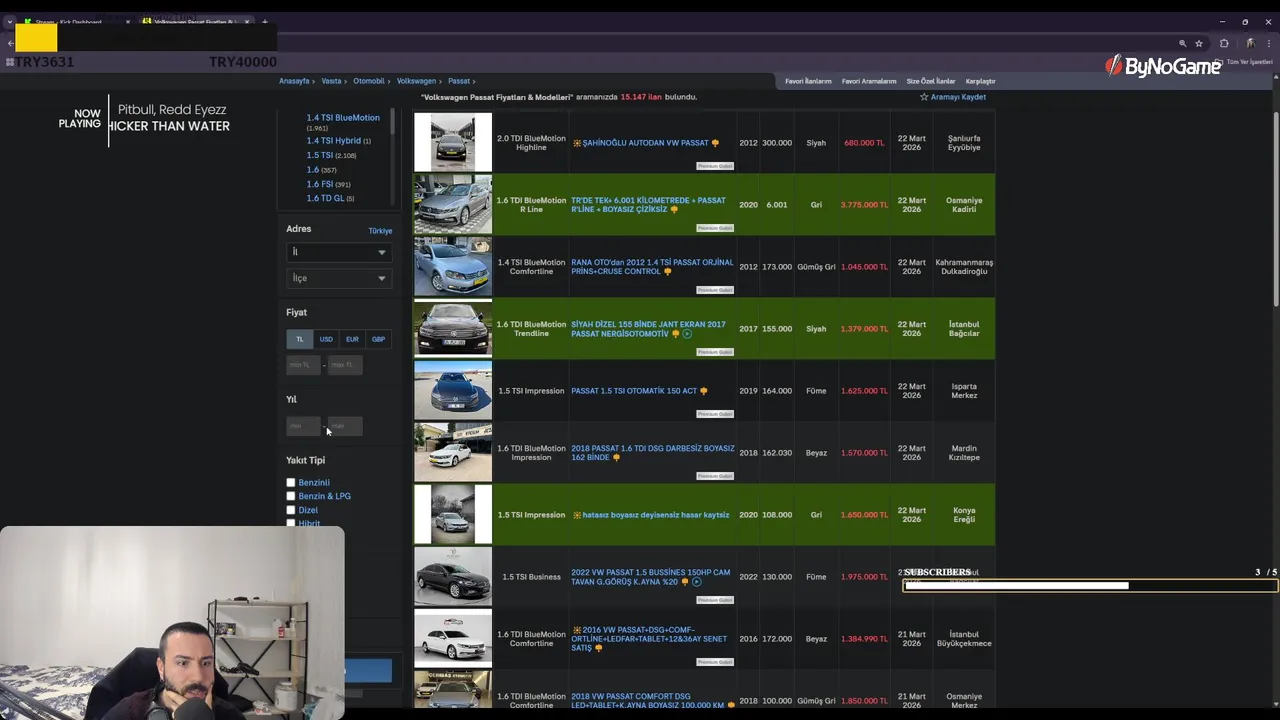Open Volkswagen breadcrumb category
1280x720 pixels.
click(416, 81)
